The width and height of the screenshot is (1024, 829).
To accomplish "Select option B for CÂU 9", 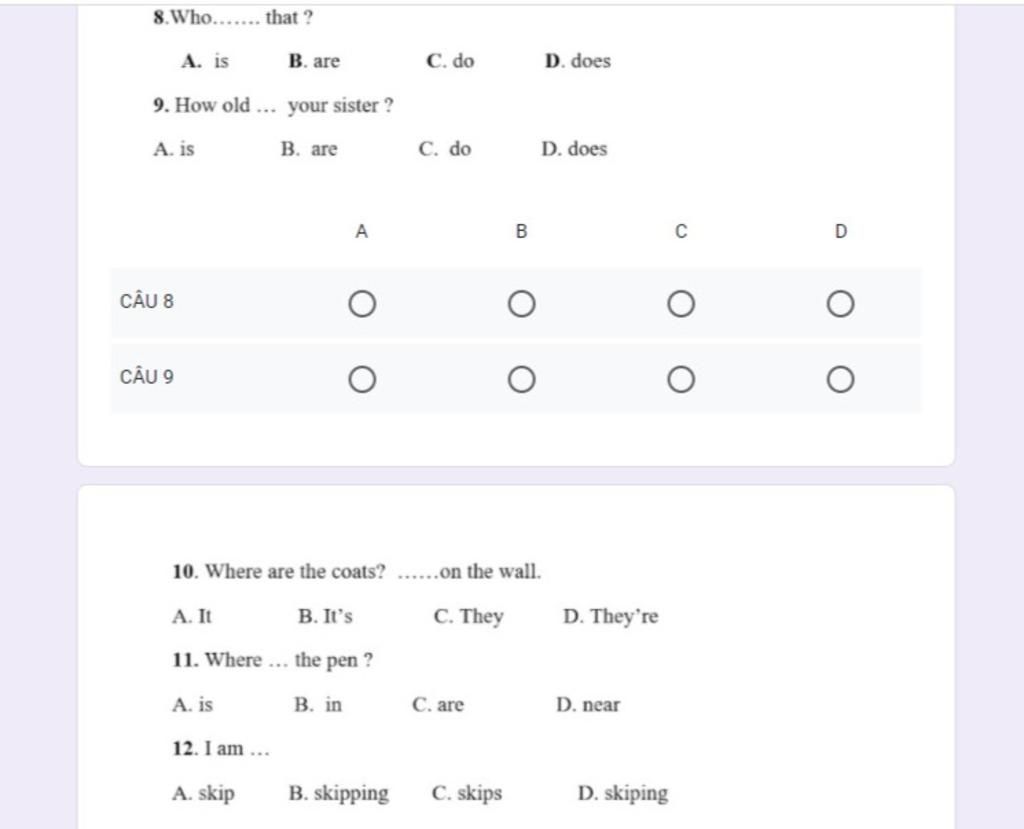I will [x=521, y=379].
